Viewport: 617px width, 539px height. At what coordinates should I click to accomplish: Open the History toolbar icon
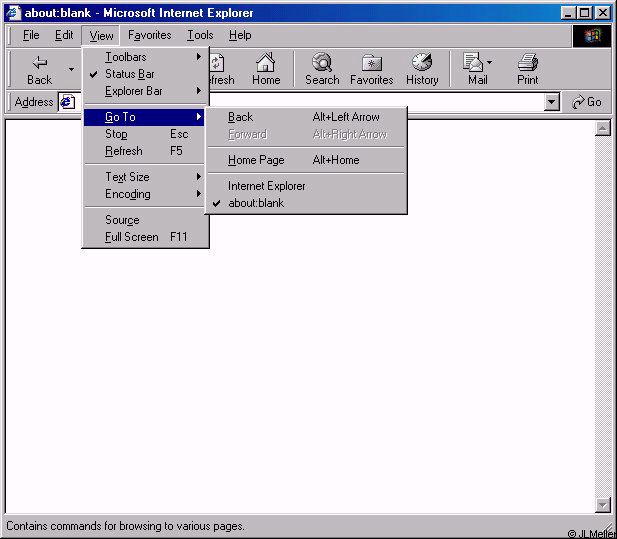coord(422,63)
